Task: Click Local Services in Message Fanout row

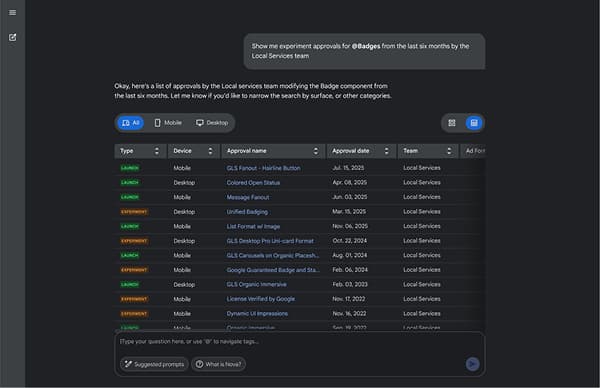Action: click(422, 197)
